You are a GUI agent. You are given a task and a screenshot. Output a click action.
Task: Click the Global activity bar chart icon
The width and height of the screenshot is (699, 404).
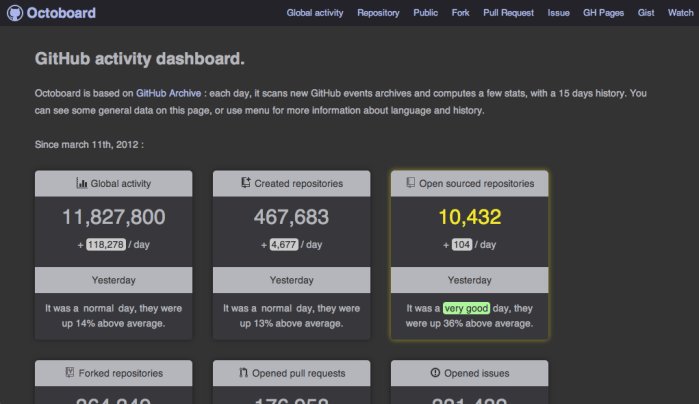click(82, 184)
